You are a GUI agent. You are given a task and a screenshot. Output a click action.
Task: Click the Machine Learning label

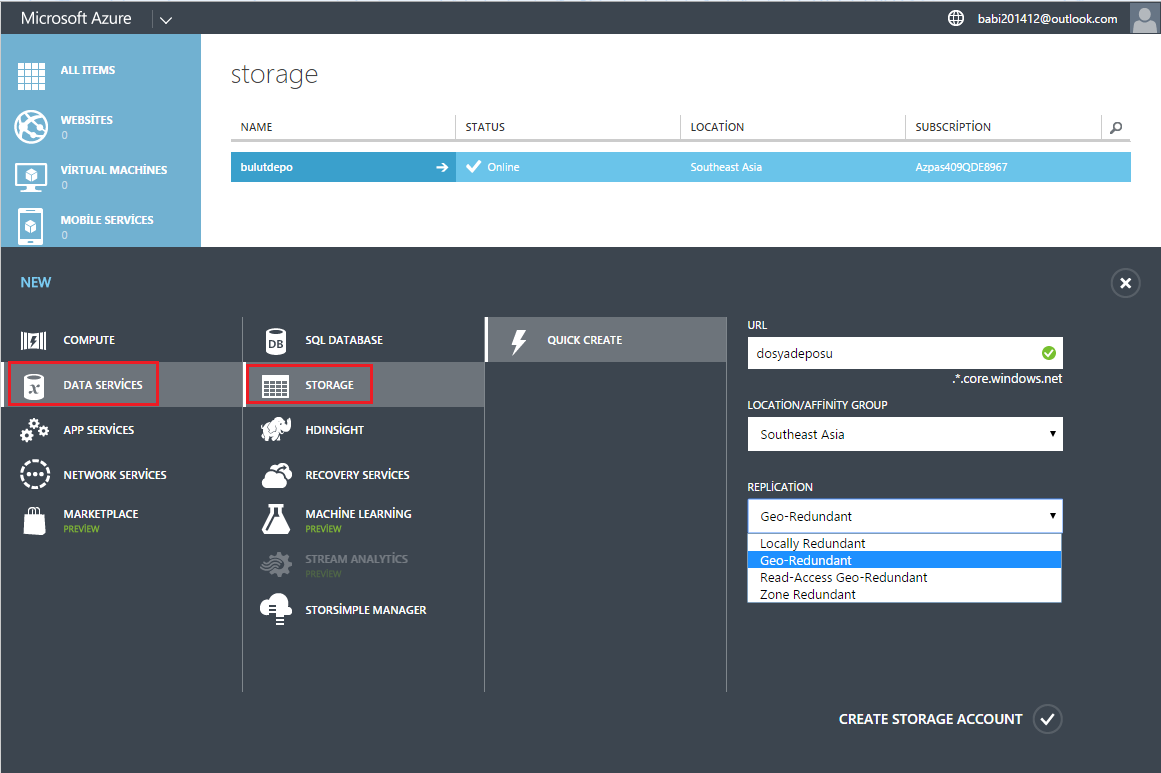pyautogui.click(x=358, y=513)
